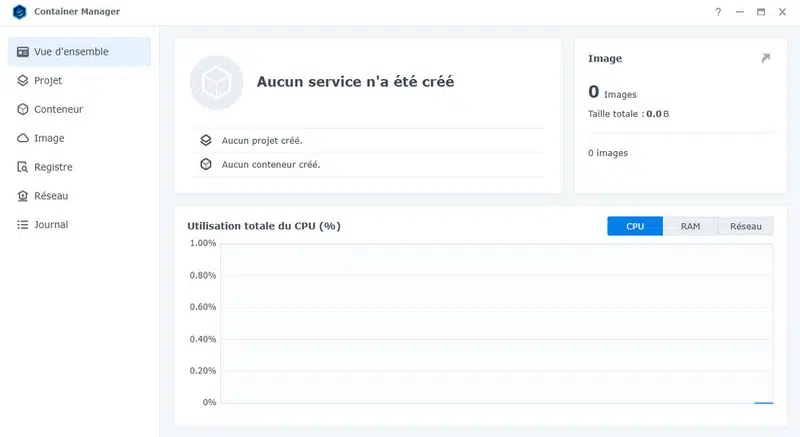Viewport: 800px width, 437px height.
Task: Click the Container Manager logo icon
Action: click(x=19, y=12)
